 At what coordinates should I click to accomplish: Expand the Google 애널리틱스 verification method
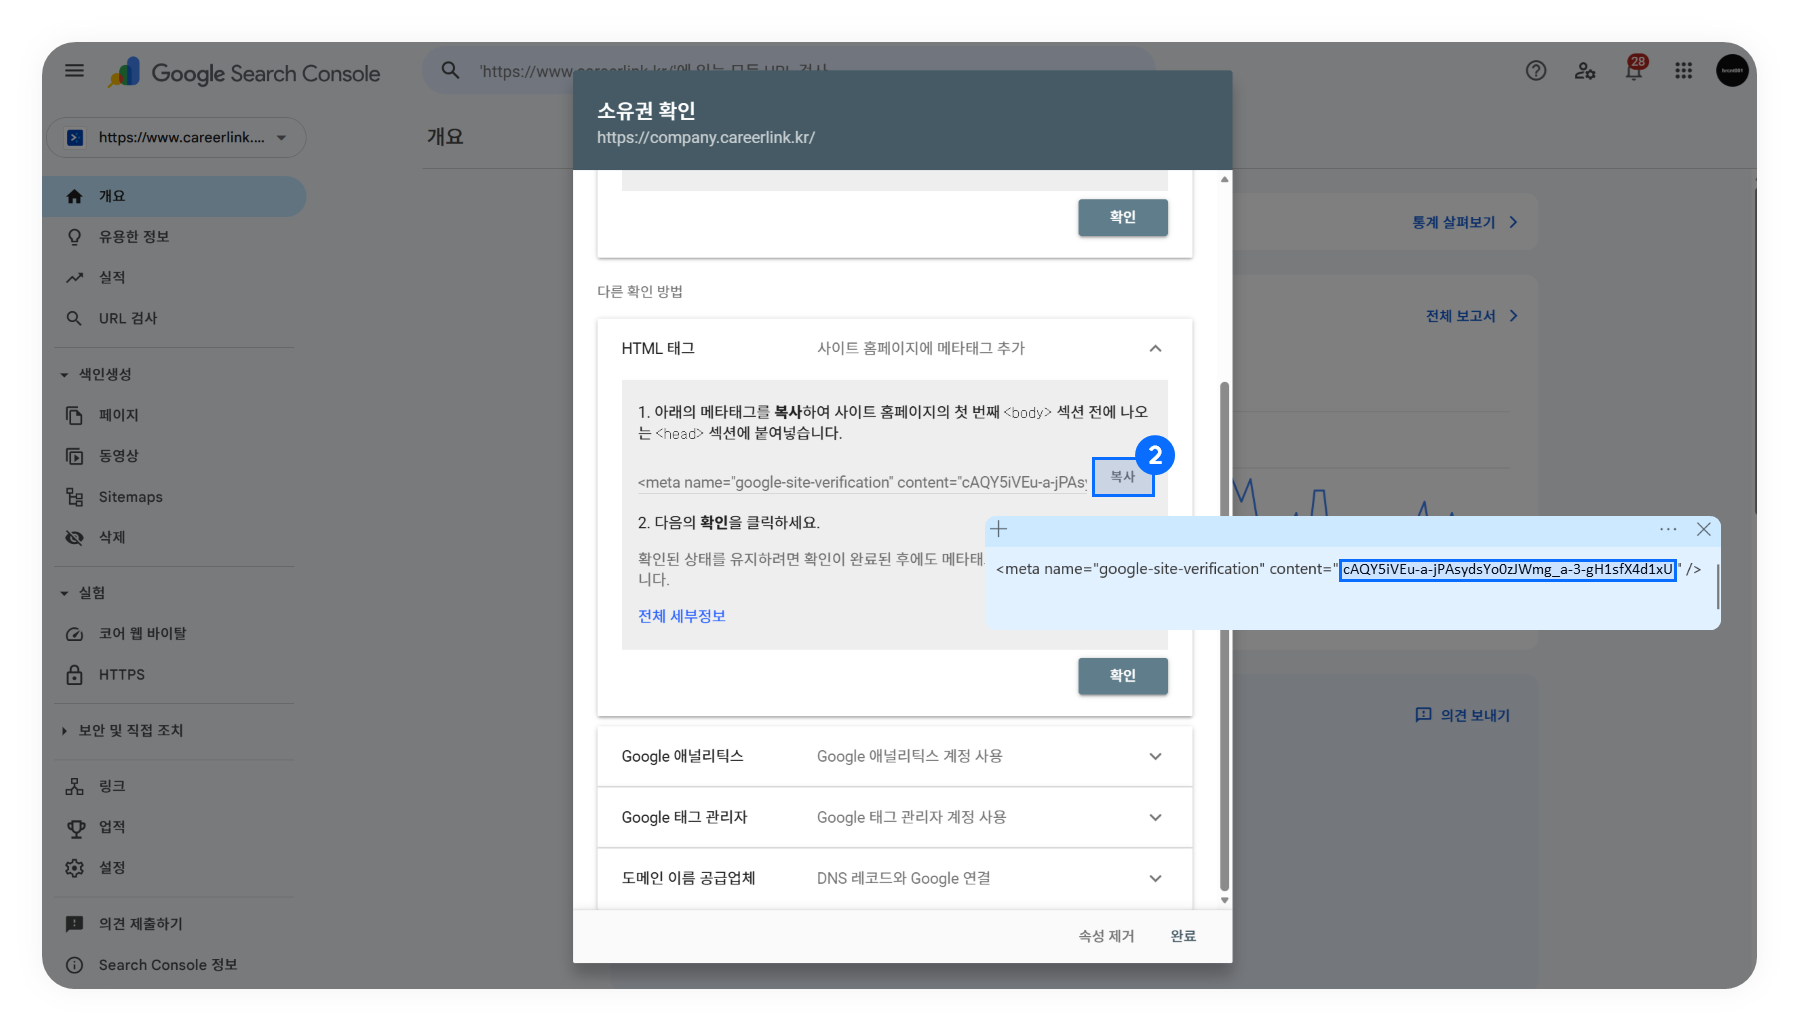(1155, 757)
